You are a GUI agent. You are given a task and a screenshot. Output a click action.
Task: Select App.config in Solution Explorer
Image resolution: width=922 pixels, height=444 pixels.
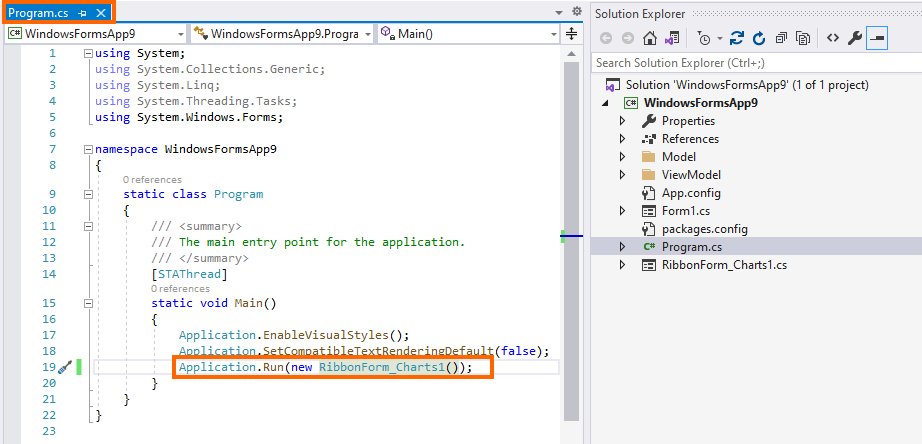[692, 193]
